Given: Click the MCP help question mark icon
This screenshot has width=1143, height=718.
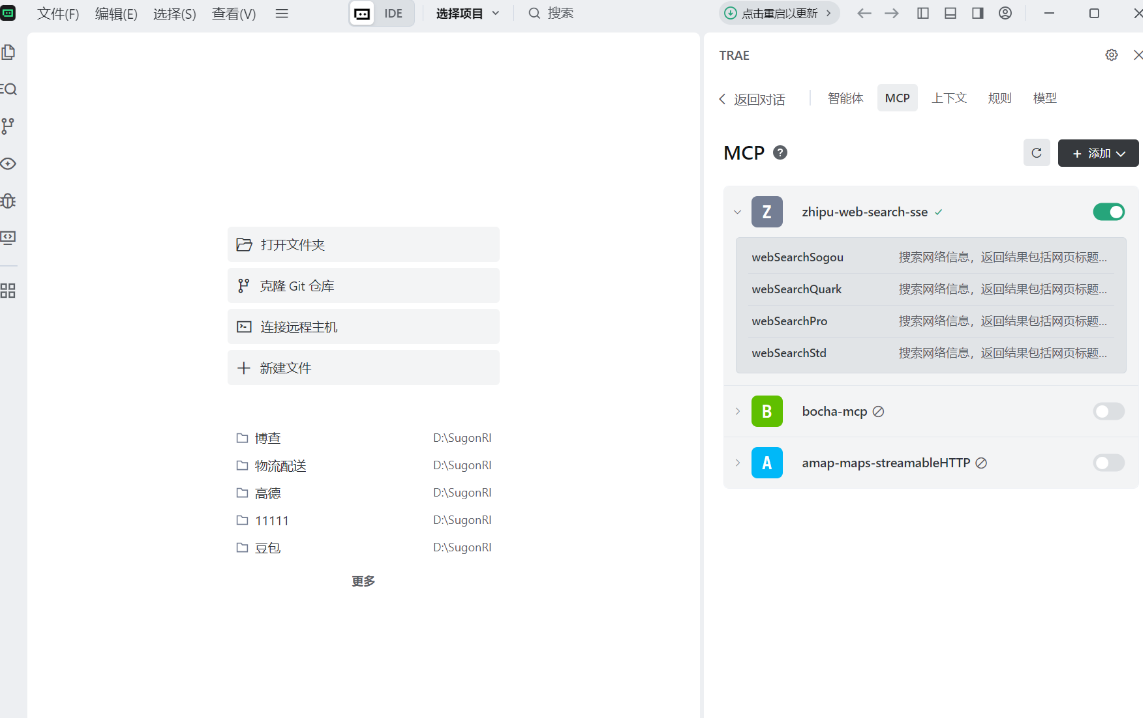Looking at the screenshot, I should [x=780, y=153].
